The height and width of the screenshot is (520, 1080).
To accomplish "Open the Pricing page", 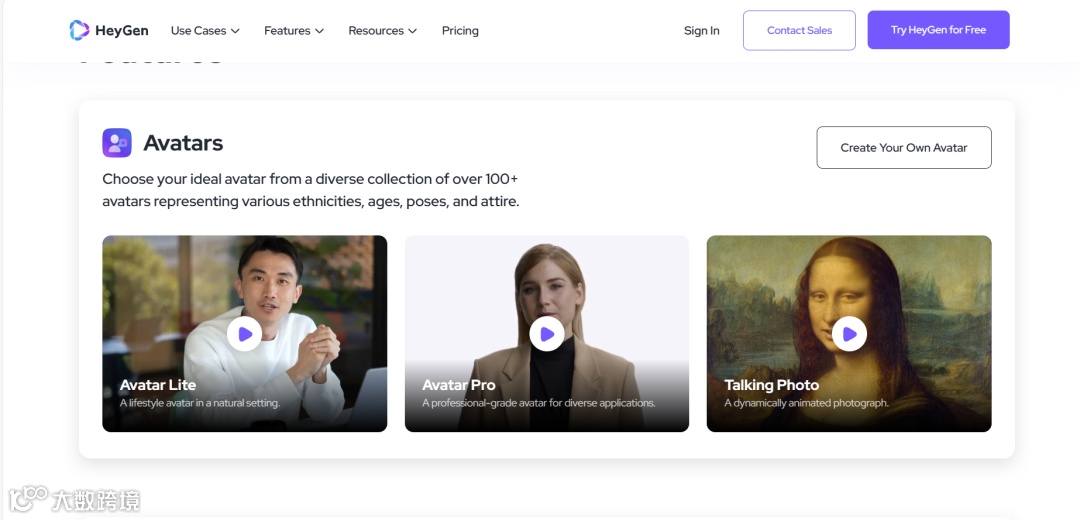I will pyautogui.click(x=460, y=30).
